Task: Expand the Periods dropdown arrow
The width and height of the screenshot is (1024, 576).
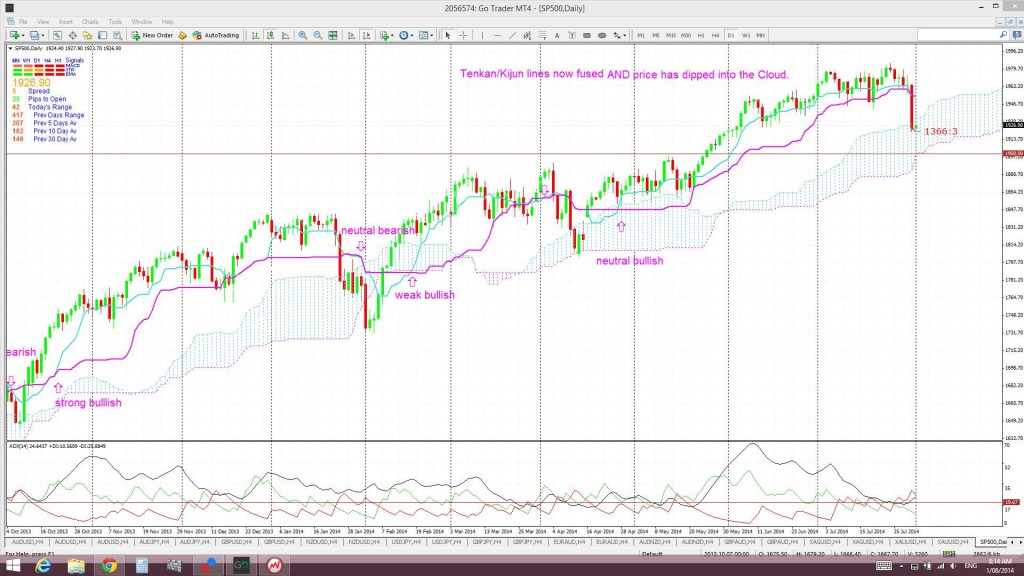Action: coord(412,35)
